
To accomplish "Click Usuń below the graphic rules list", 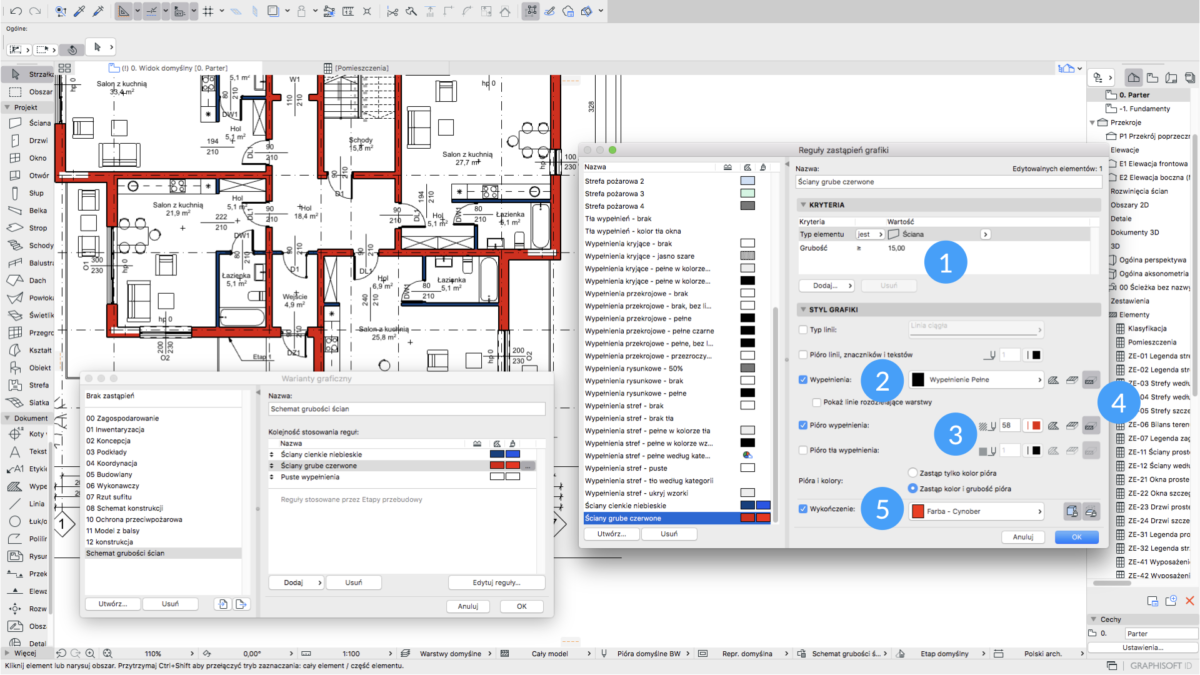I will pyautogui.click(x=669, y=534).
